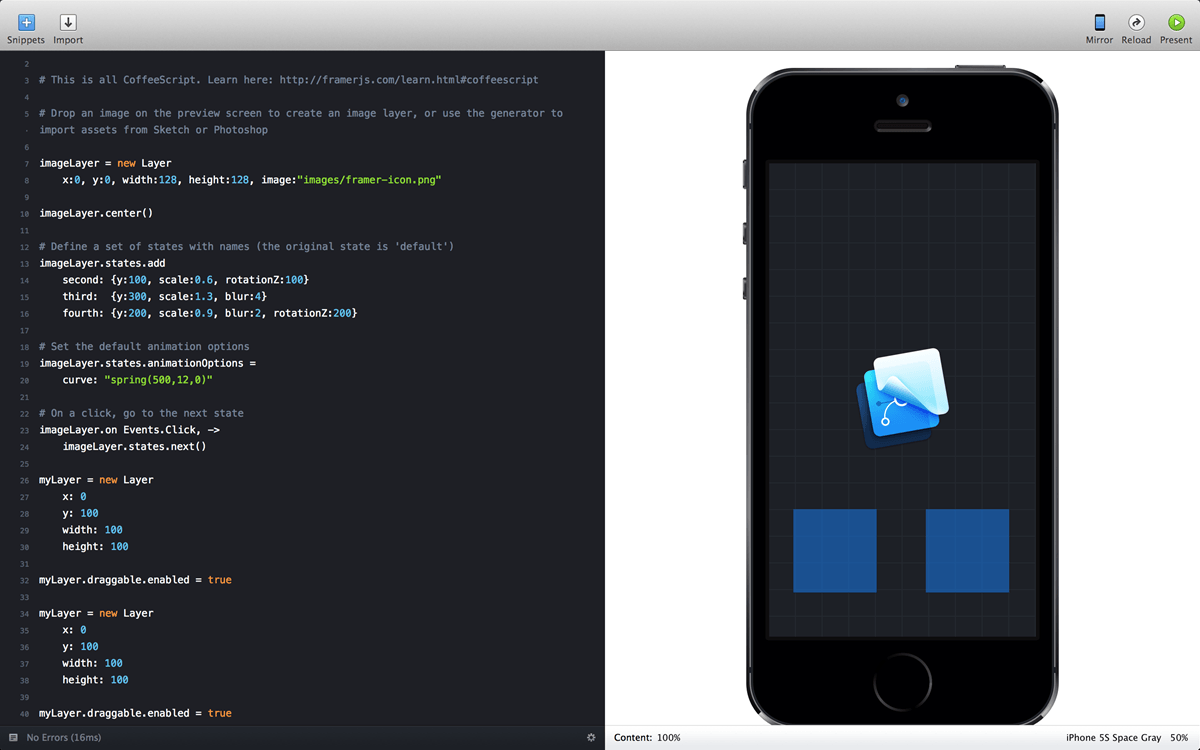Click the Framer icon layer in preview
This screenshot has width=1200, height=750.
(903, 397)
